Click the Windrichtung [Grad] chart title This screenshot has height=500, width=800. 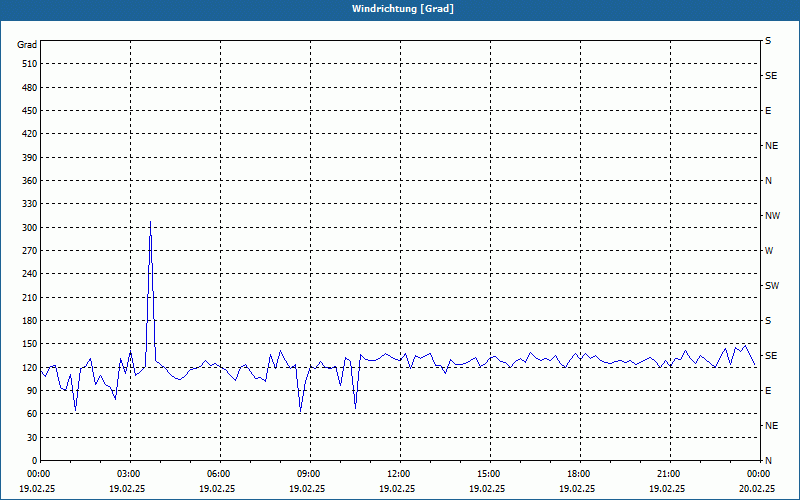click(403, 9)
